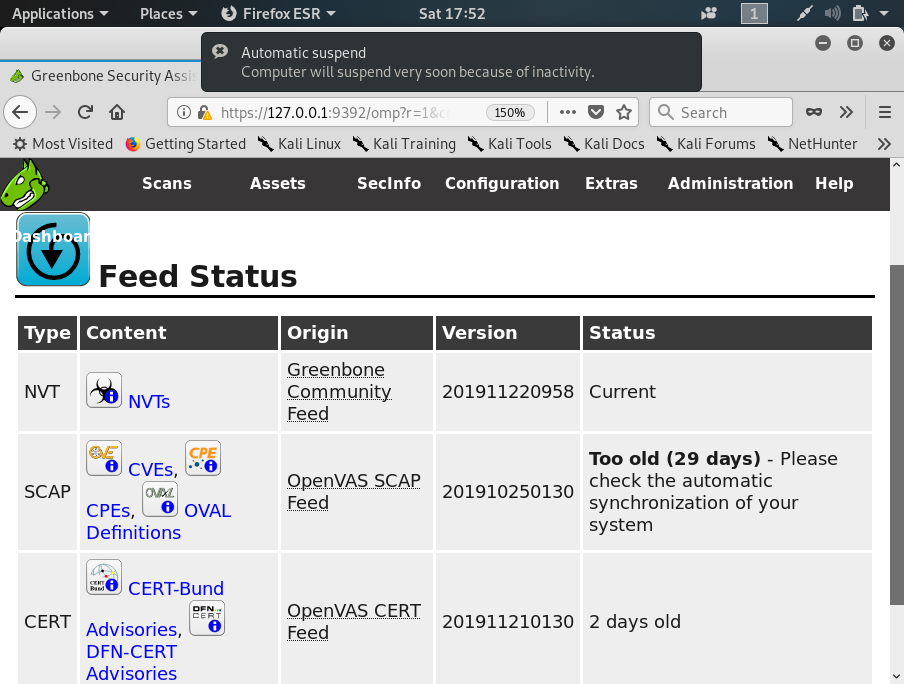Open the NetHunter bookmark
904x684 pixels.
click(812, 144)
